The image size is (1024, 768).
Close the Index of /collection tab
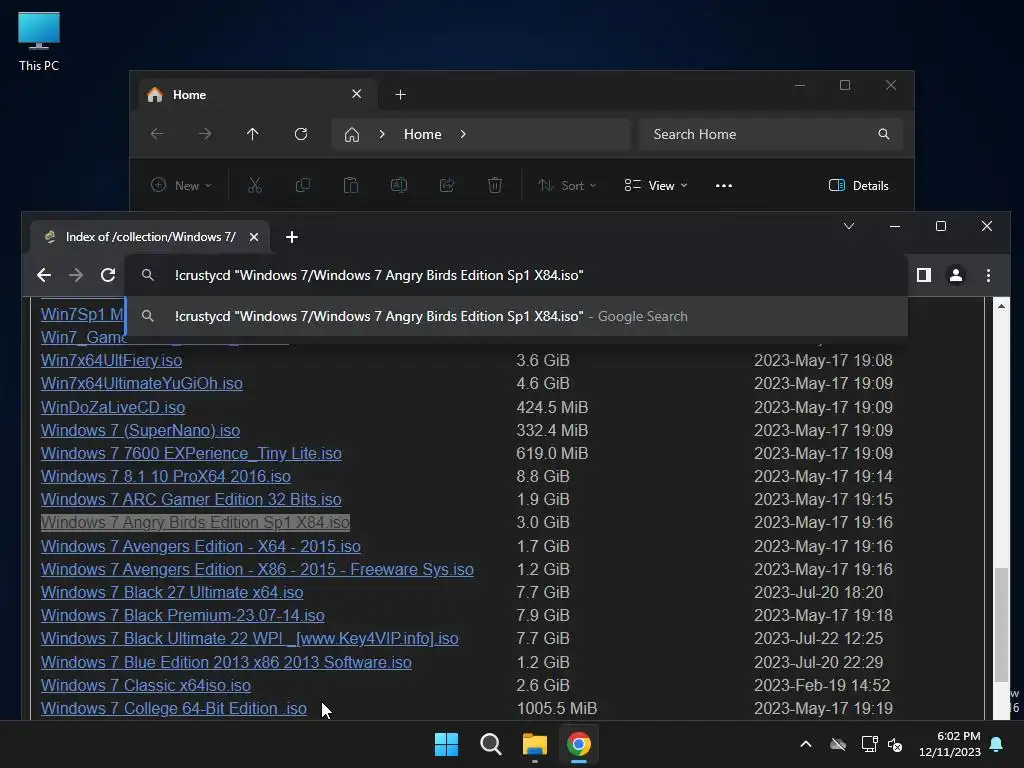point(254,237)
